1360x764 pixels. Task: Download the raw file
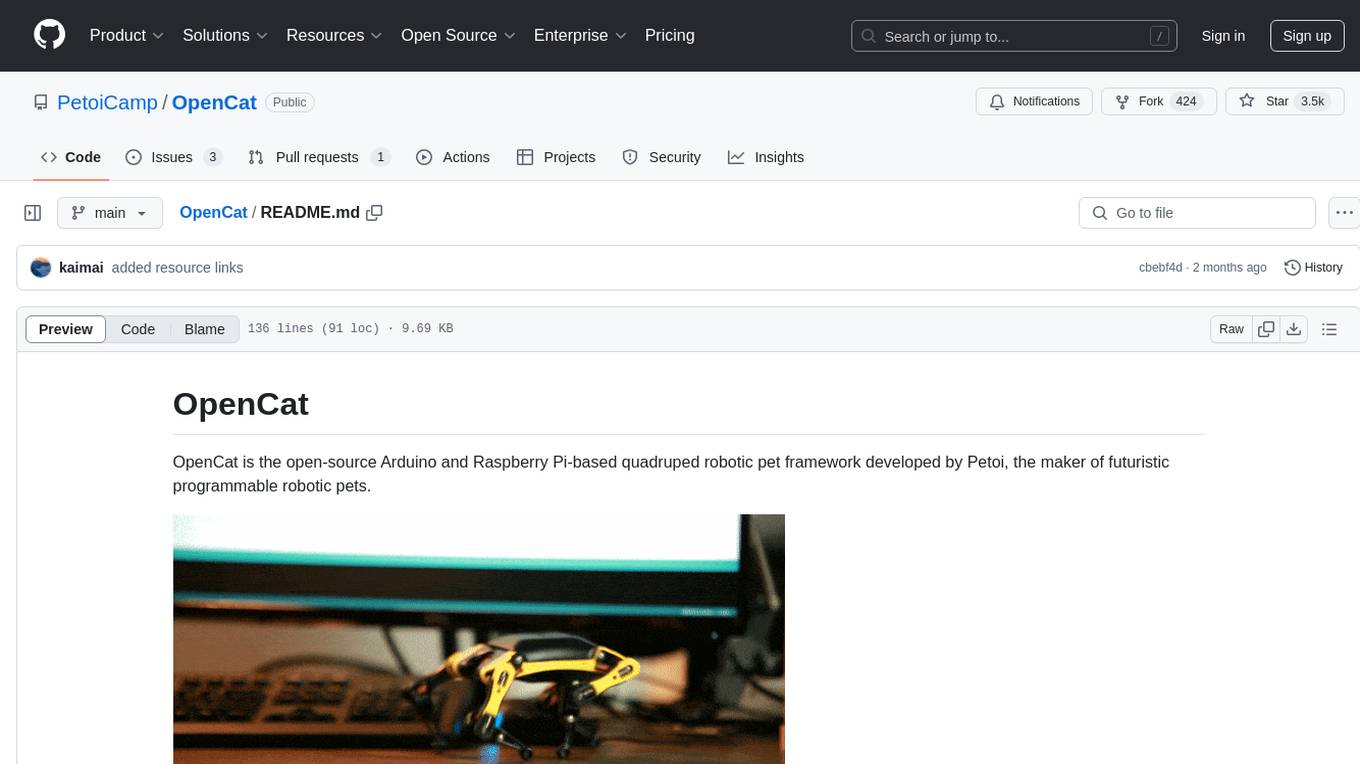click(1294, 329)
